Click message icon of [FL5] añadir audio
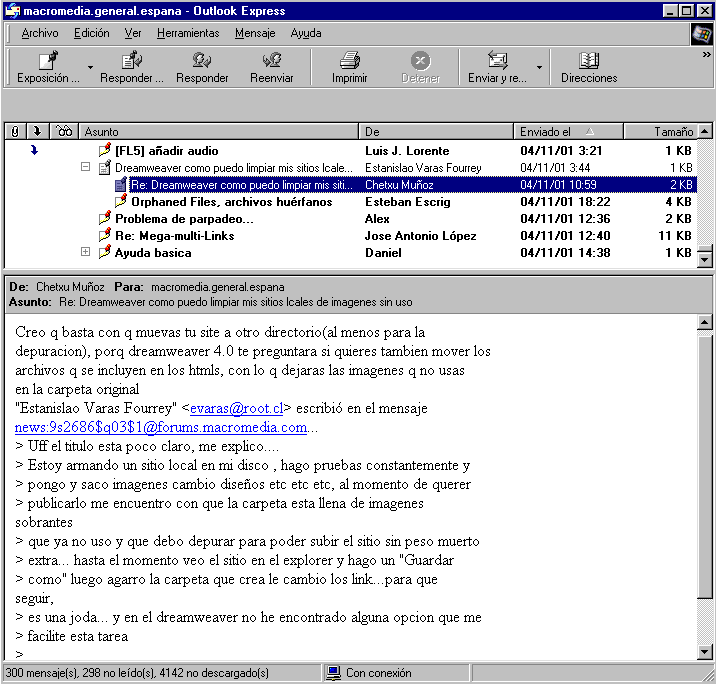Image resolution: width=716 pixels, height=684 pixels. click(x=105, y=150)
